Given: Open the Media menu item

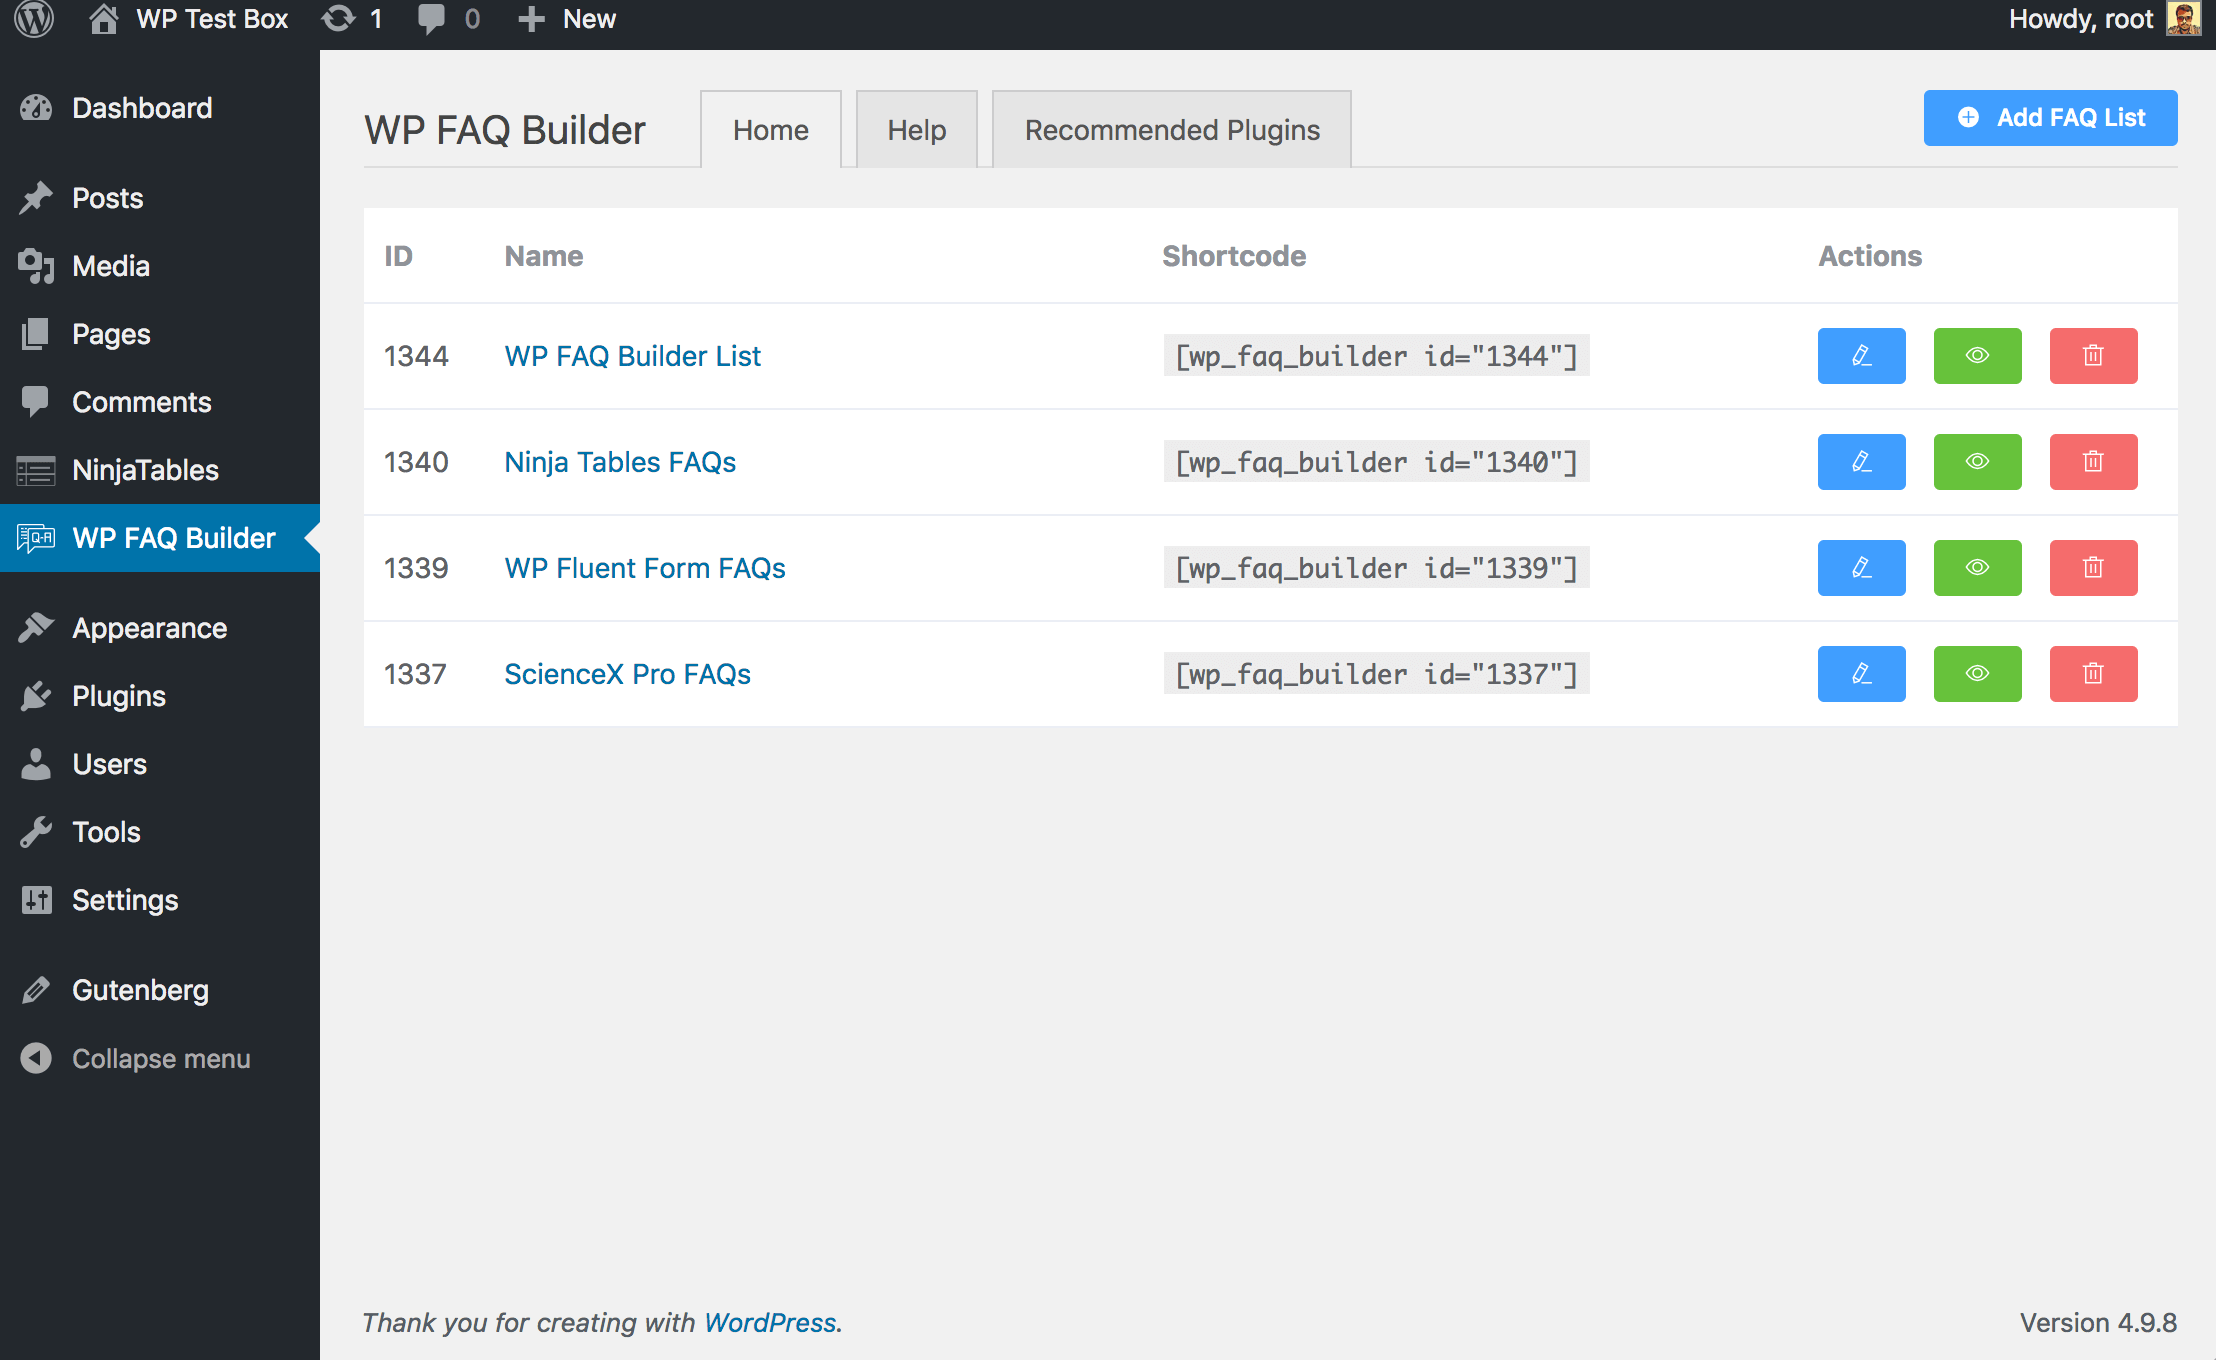Looking at the screenshot, I should click(x=160, y=266).
